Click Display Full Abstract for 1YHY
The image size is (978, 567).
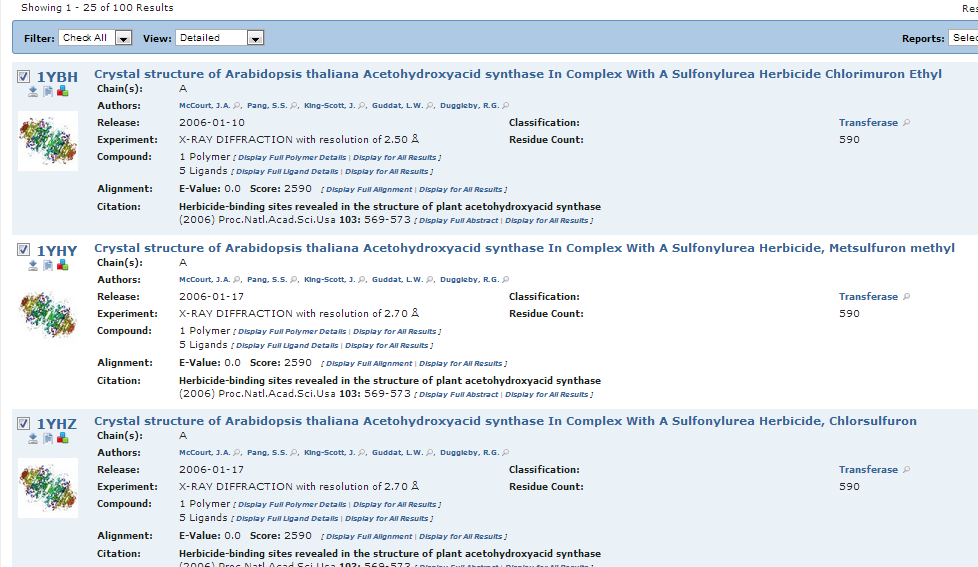[458, 395]
